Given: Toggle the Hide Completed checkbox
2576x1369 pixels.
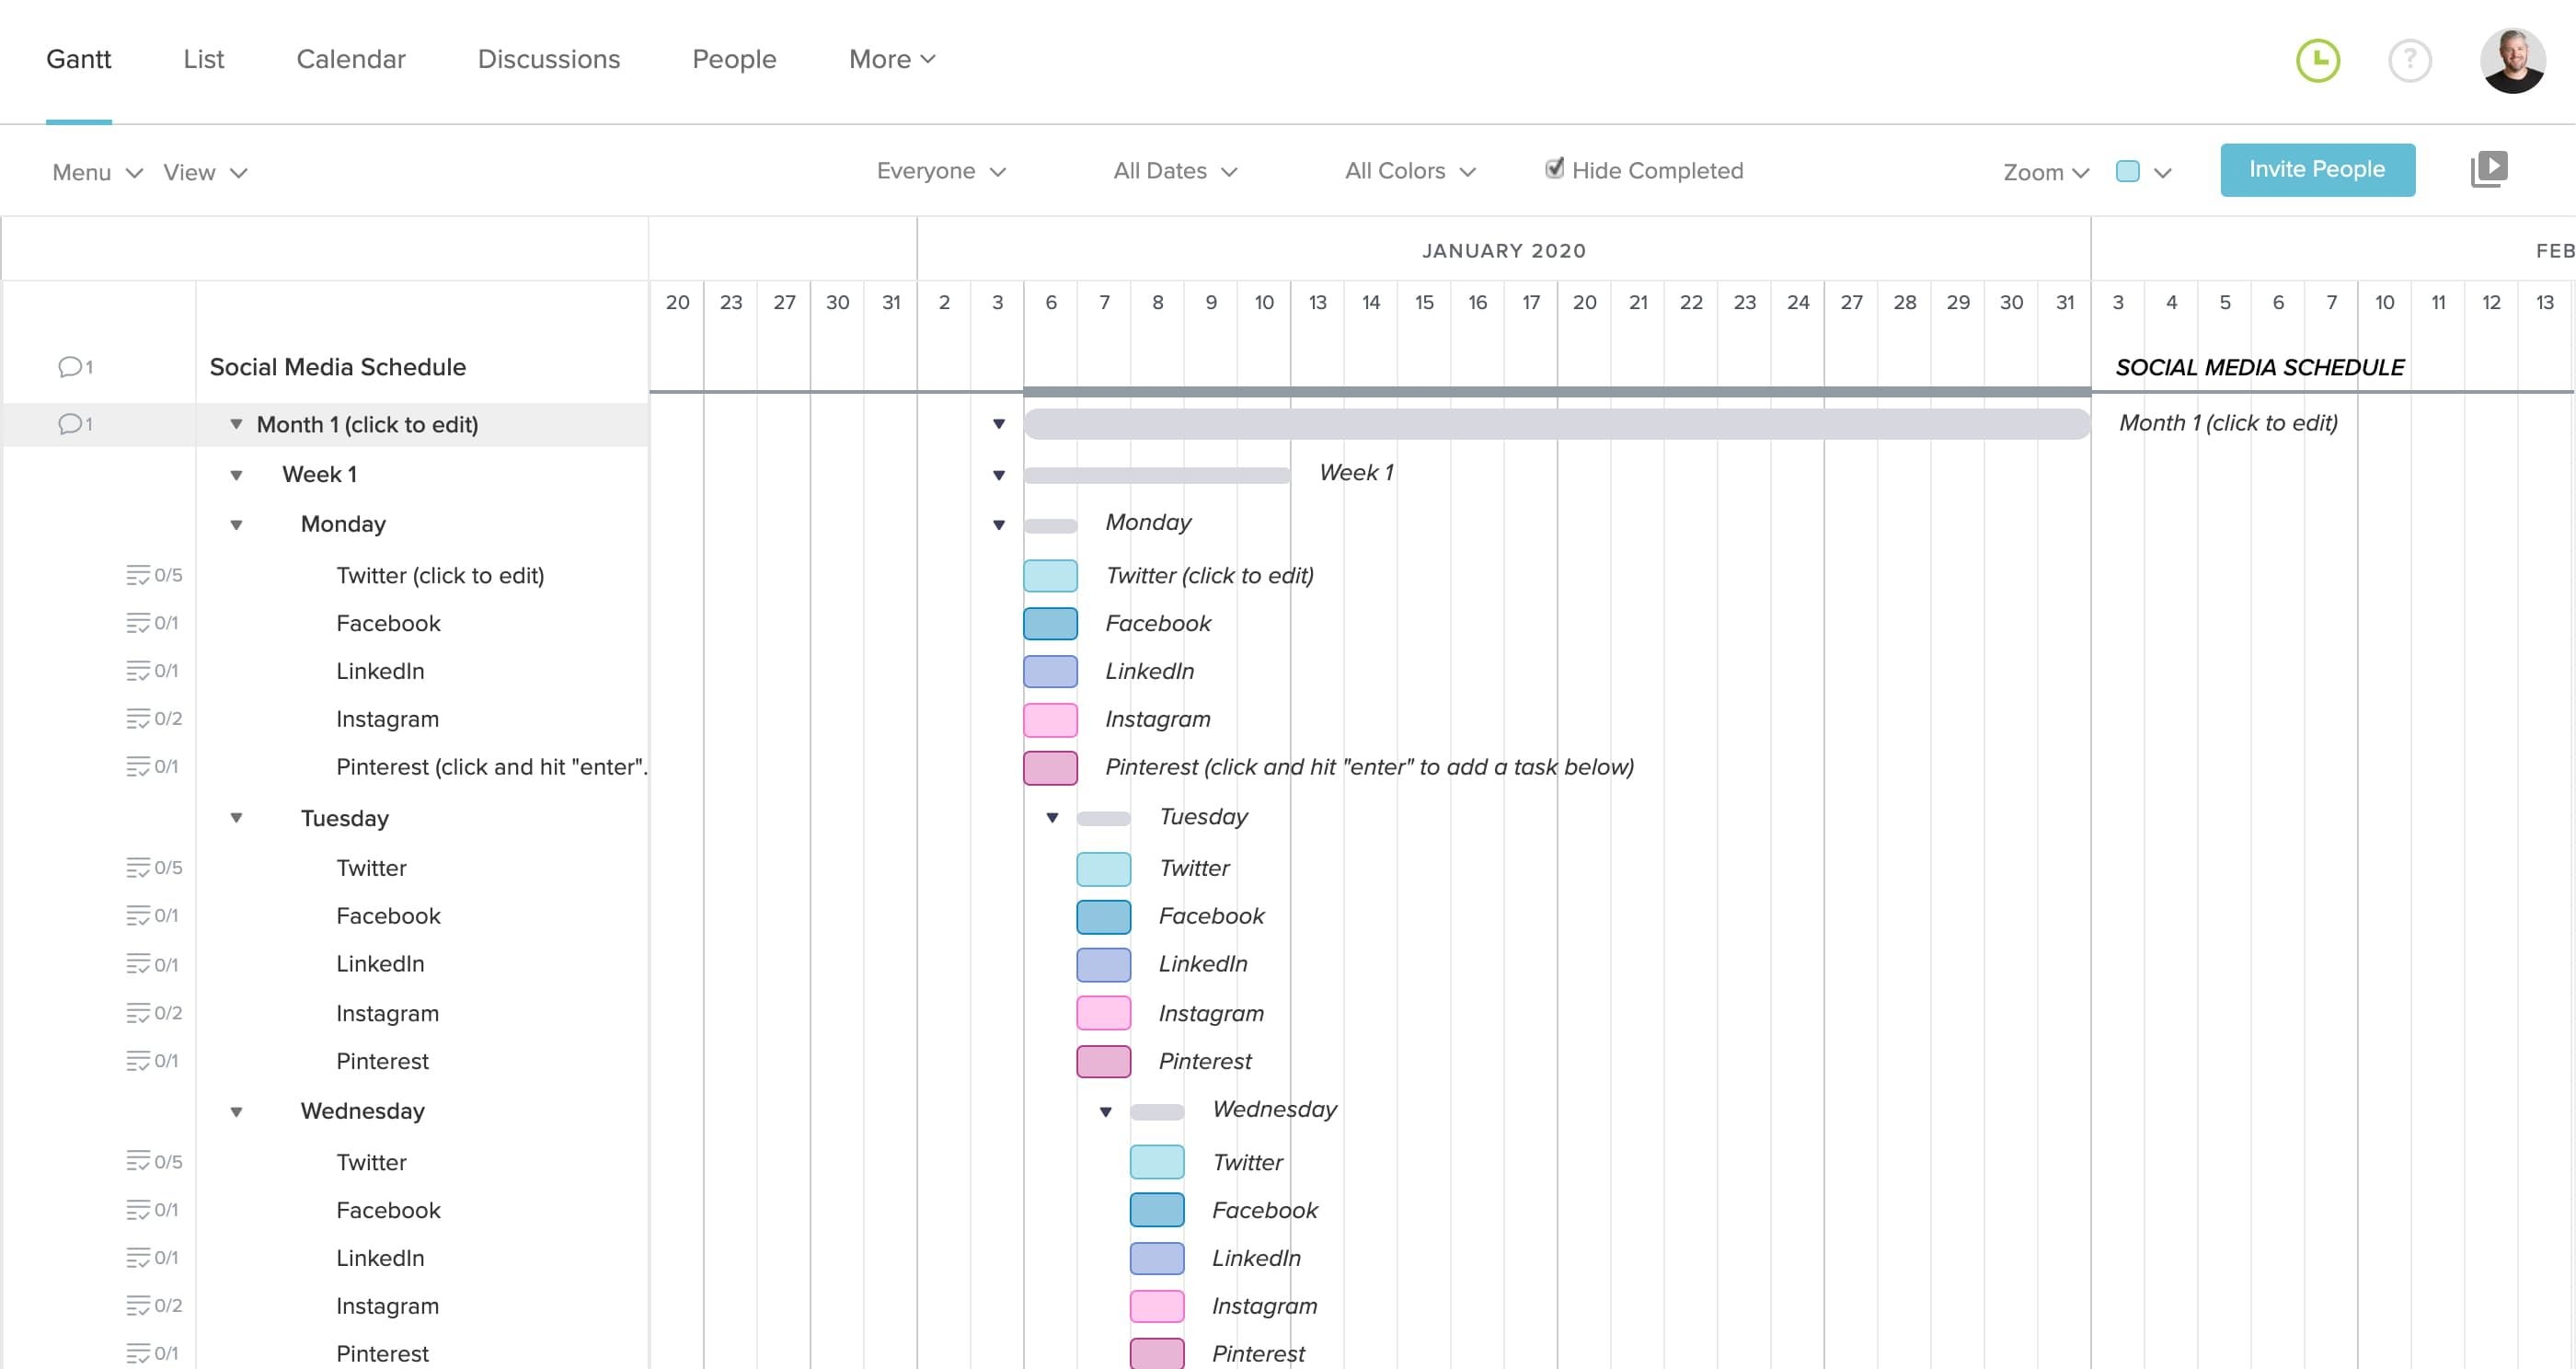Looking at the screenshot, I should tap(1554, 168).
